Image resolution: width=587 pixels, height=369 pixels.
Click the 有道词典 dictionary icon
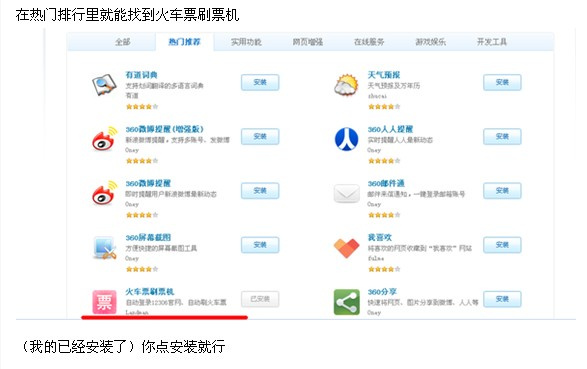coord(104,85)
